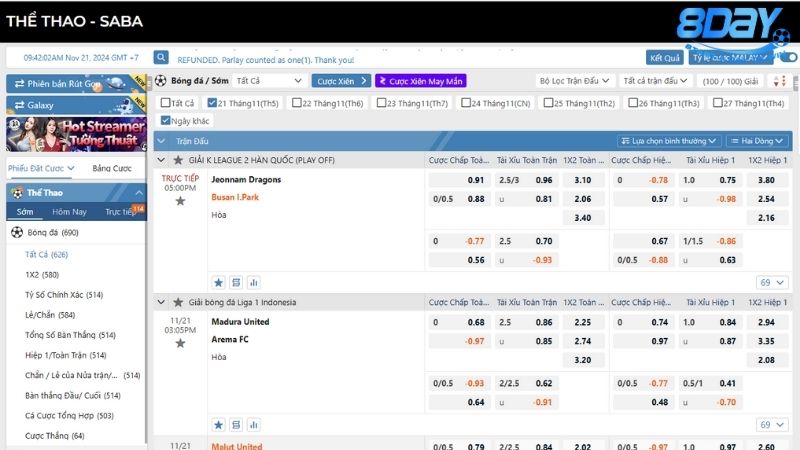Expand 69 more markets for Jeonnam Dragons
The height and width of the screenshot is (450, 800).
(772, 282)
